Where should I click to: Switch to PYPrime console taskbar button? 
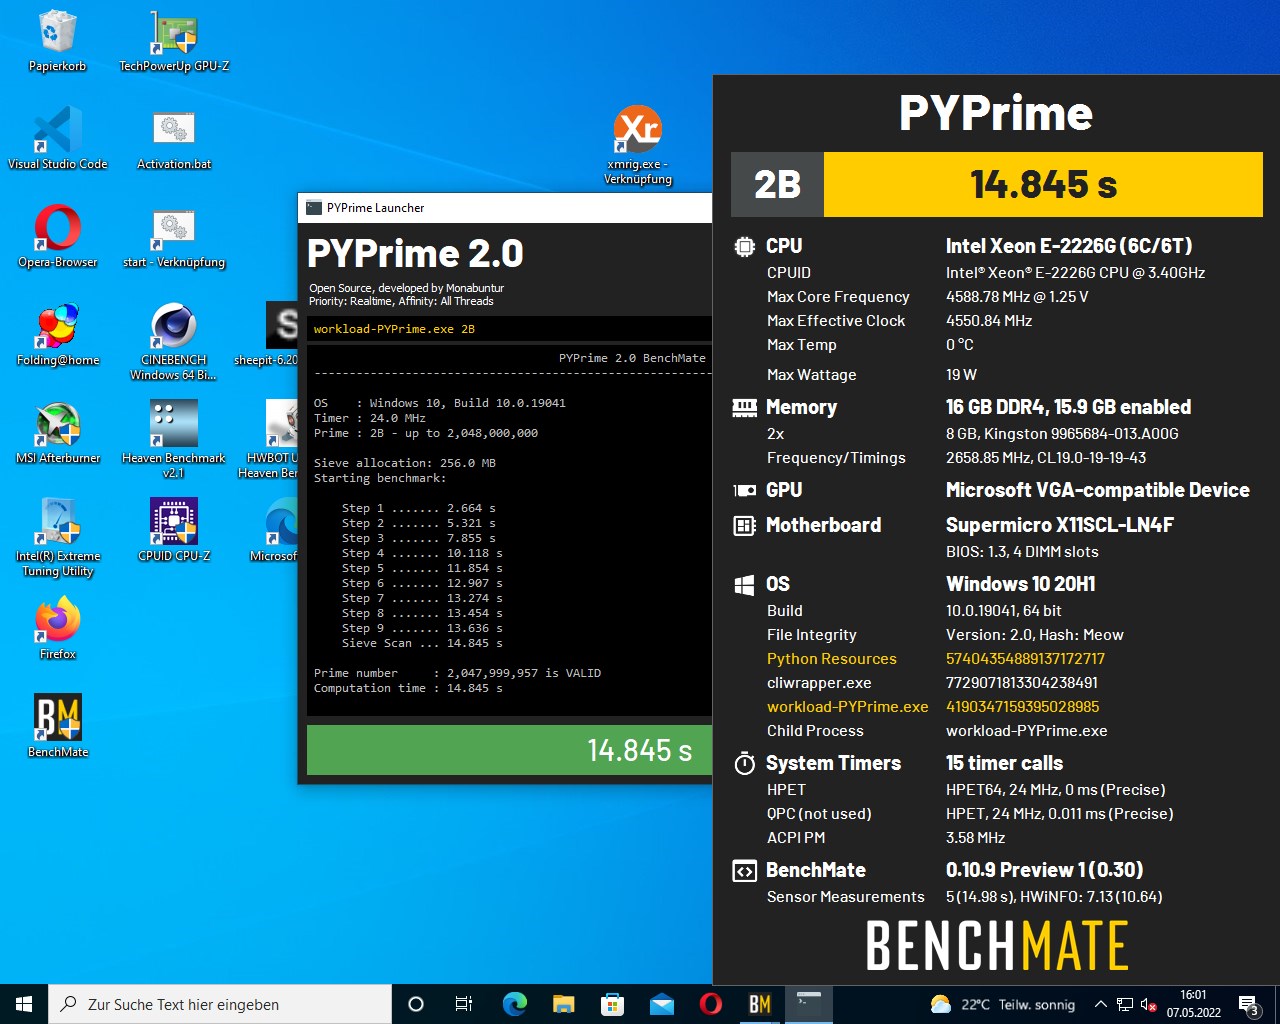coord(809,1004)
